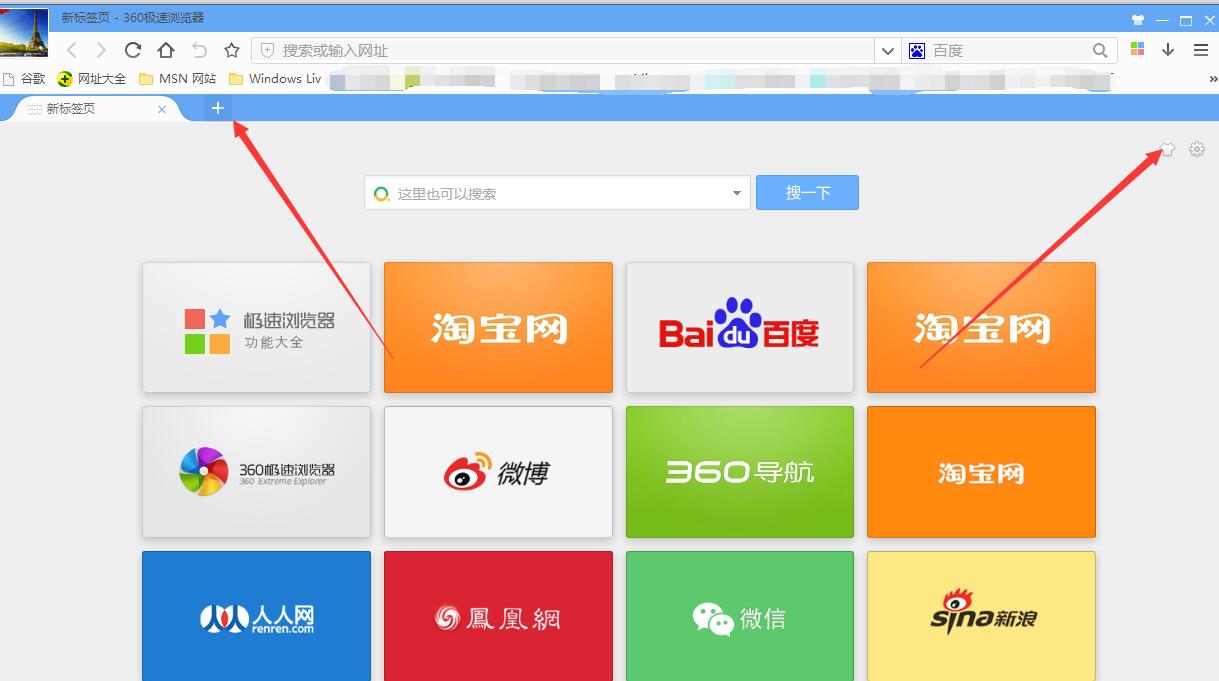
Task: Click the Baidu toolbar search field
Action: 1010,50
